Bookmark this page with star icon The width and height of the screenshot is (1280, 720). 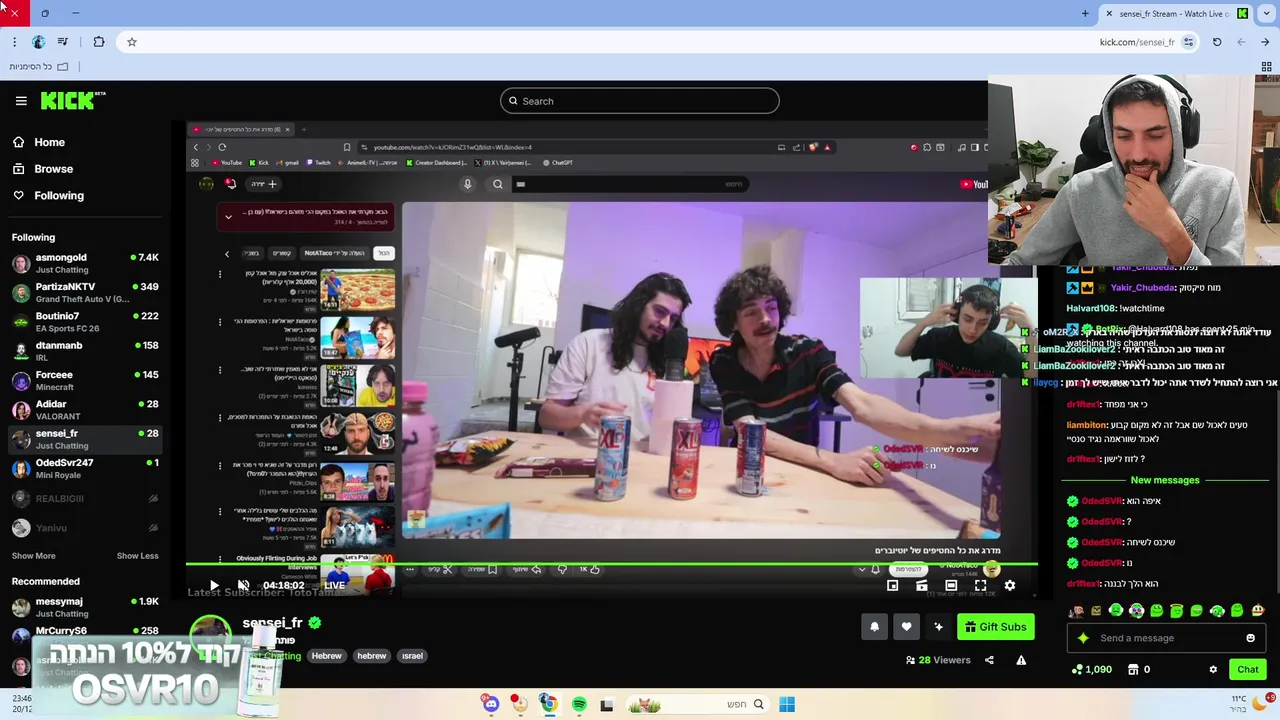tap(131, 42)
